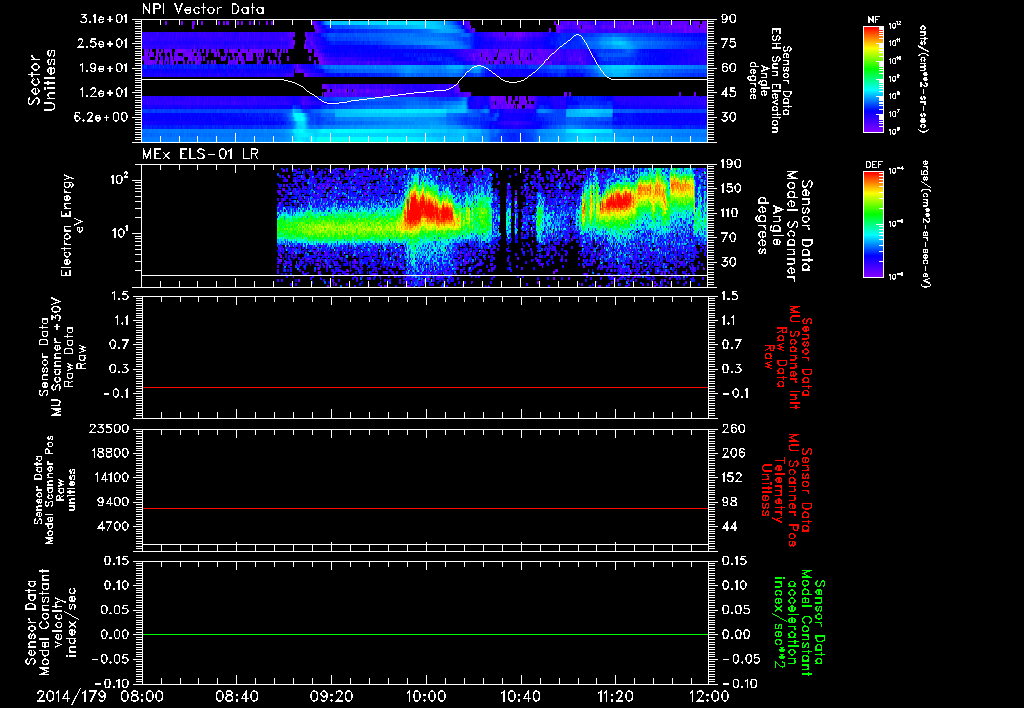Click the NF color bar gradient
Image resolution: width=1024 pixels, height=708 pixels.
click(x=874, y=78)
